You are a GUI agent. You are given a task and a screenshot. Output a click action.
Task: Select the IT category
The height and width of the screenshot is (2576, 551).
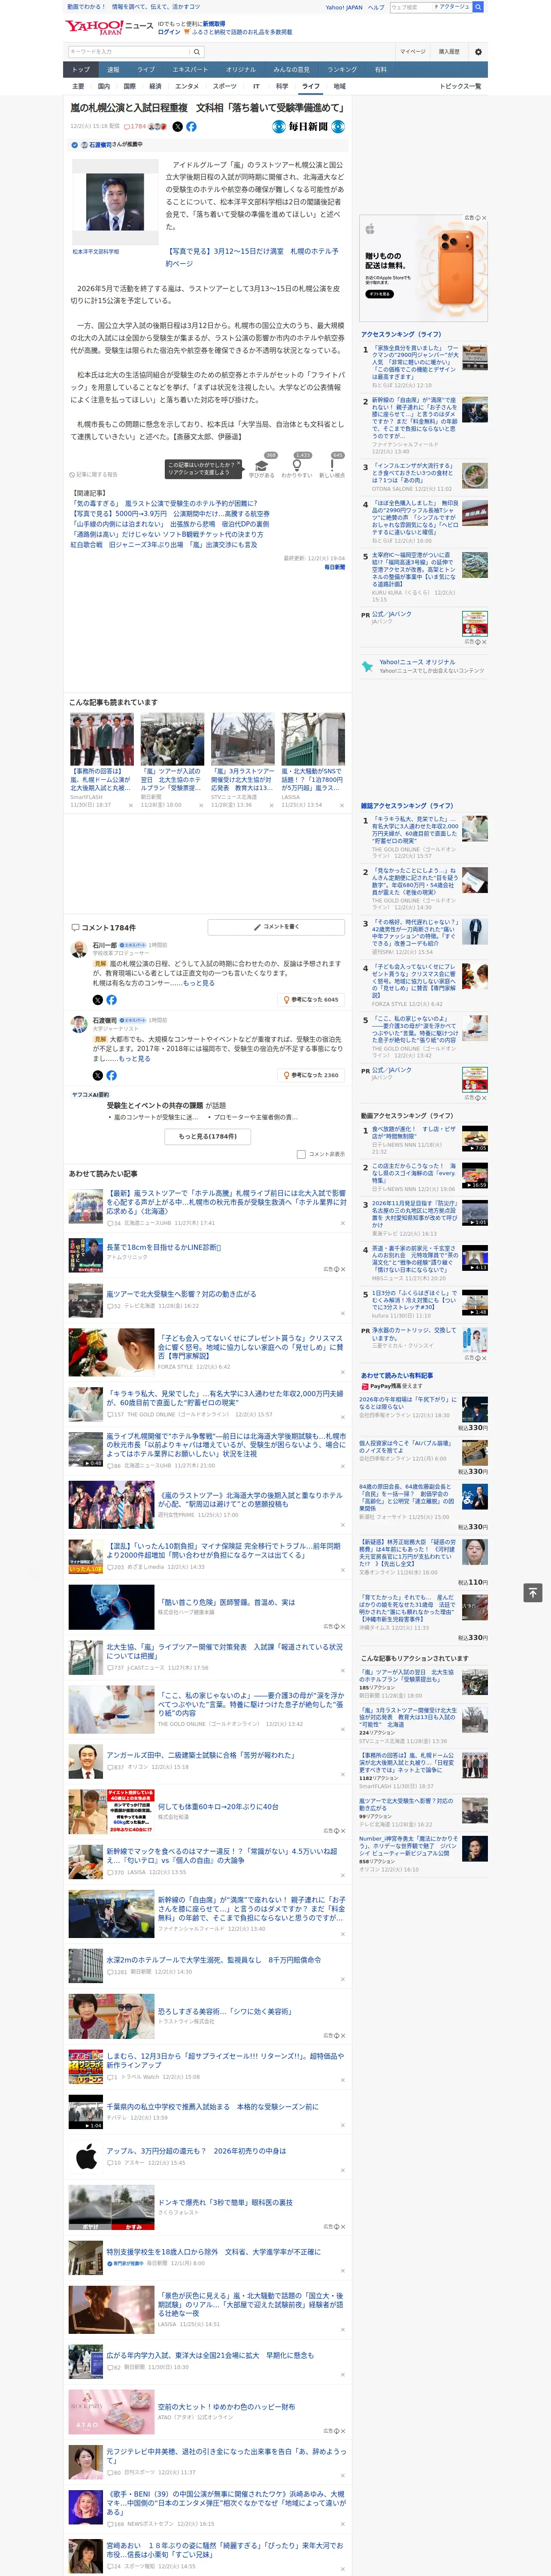coord(256,86)
